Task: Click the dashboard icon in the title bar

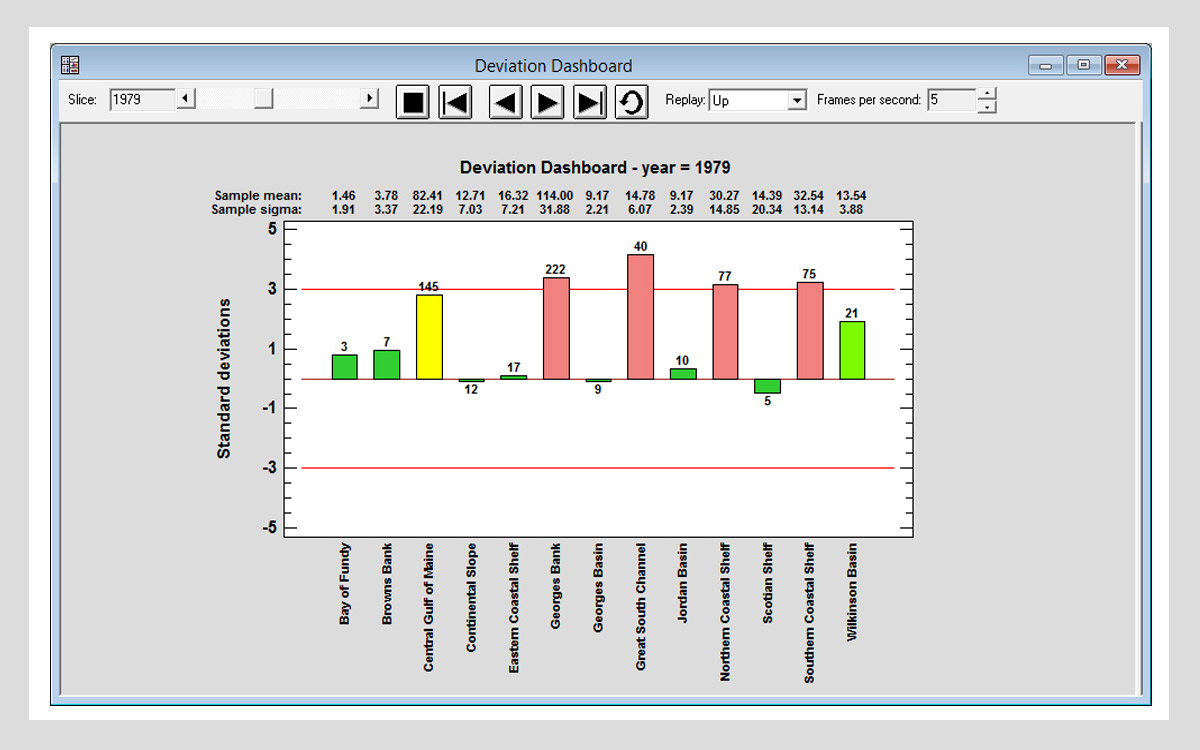Action: tap(70, 63)
